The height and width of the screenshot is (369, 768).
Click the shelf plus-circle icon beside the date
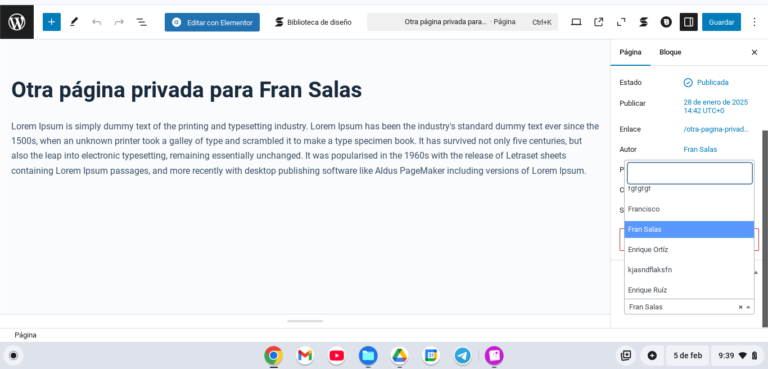pos(652,356)
